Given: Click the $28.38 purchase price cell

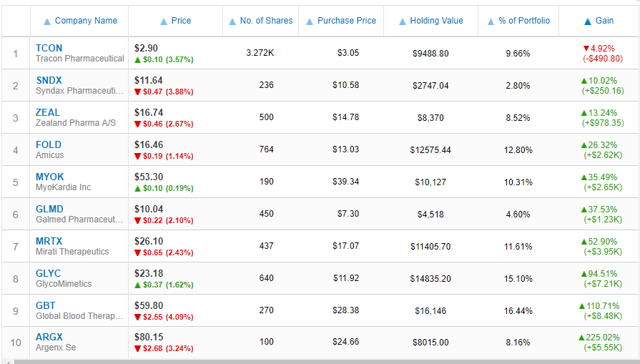Looking at the screenshot, I should pos(346,311).
